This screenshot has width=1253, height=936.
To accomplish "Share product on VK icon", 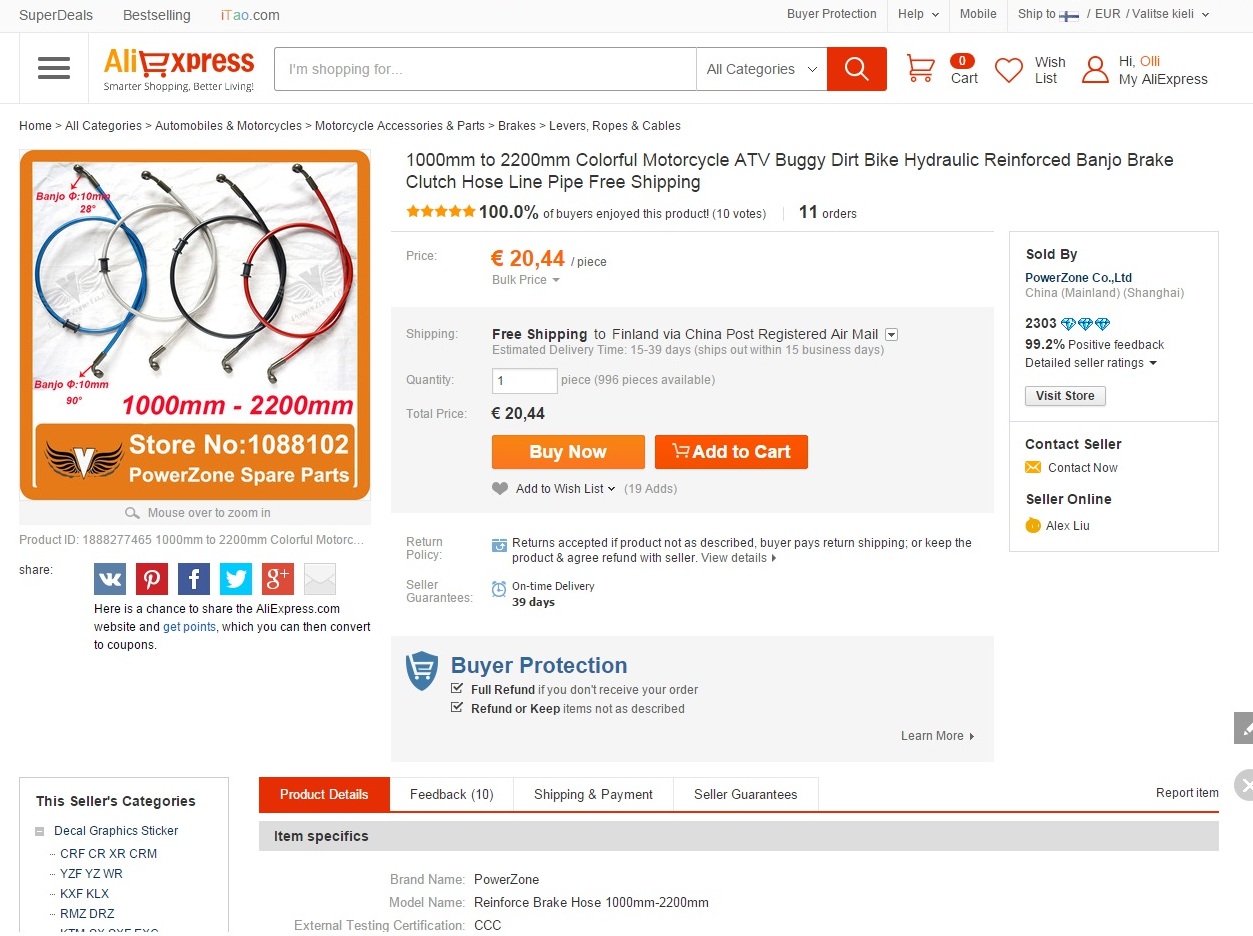I will [110, 579].
